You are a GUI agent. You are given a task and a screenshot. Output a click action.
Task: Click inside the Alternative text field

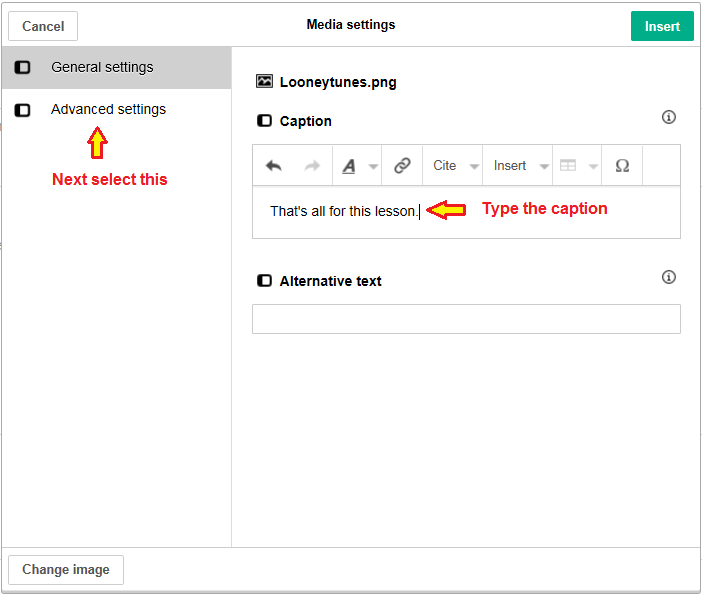point(466,319)
